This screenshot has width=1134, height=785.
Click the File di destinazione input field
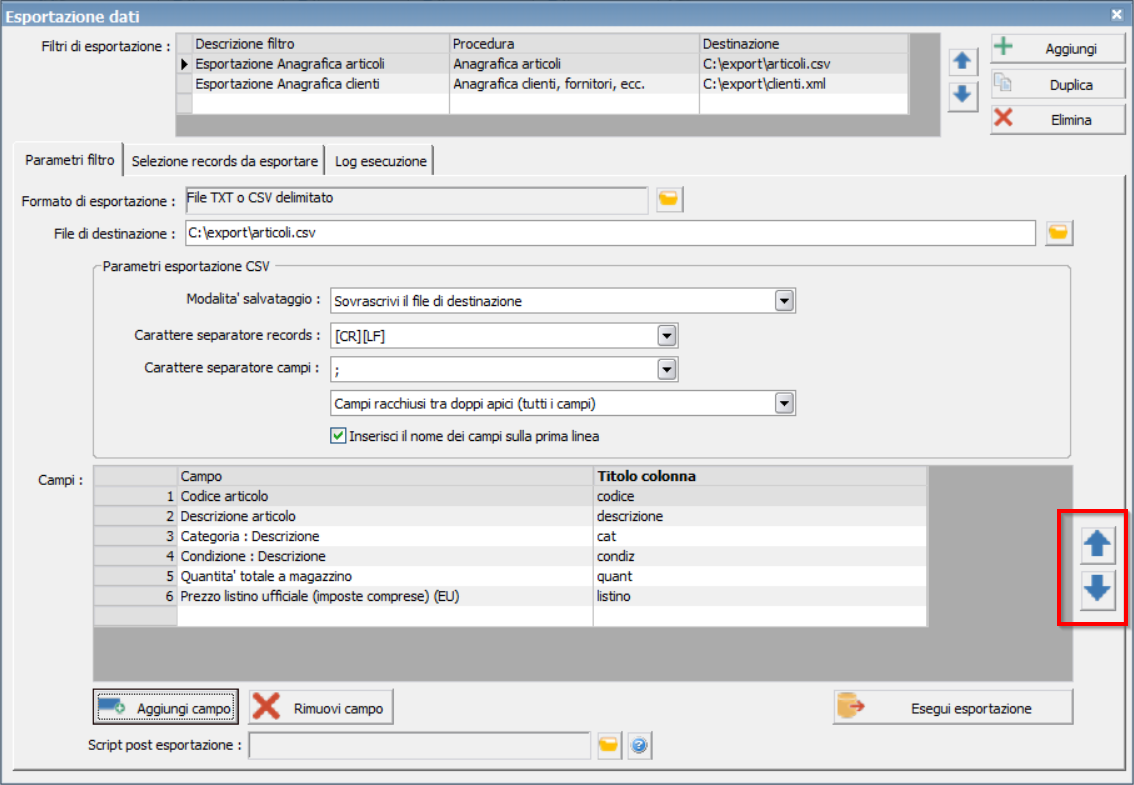coord(610,233)
